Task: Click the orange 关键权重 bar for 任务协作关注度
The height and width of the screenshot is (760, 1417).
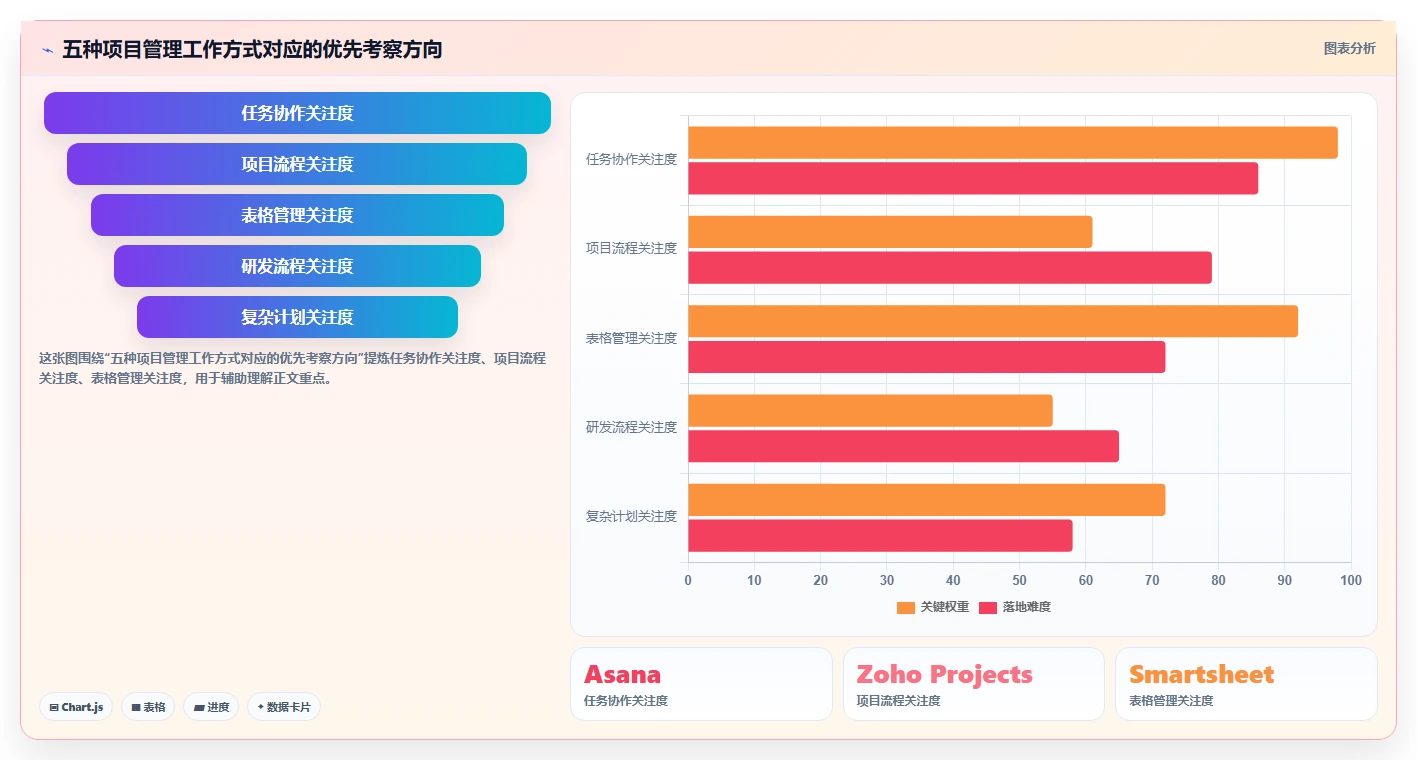Action: click(x=1013, y=142)
